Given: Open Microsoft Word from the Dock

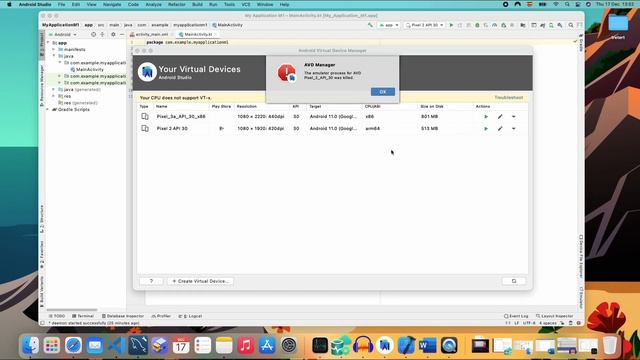Looking at the screenshot, I should click(x=427, y=346).
